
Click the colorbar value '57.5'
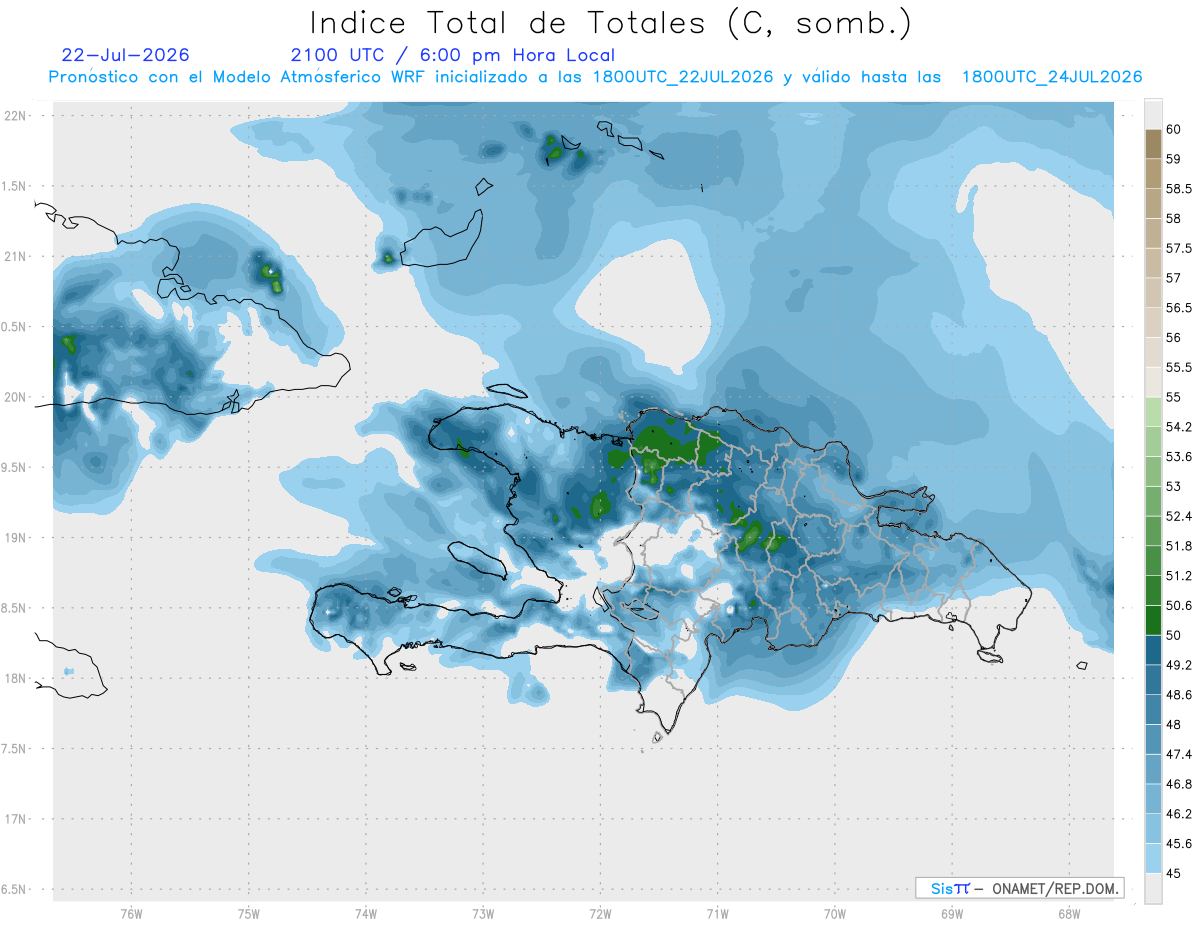pos(1178,248)
